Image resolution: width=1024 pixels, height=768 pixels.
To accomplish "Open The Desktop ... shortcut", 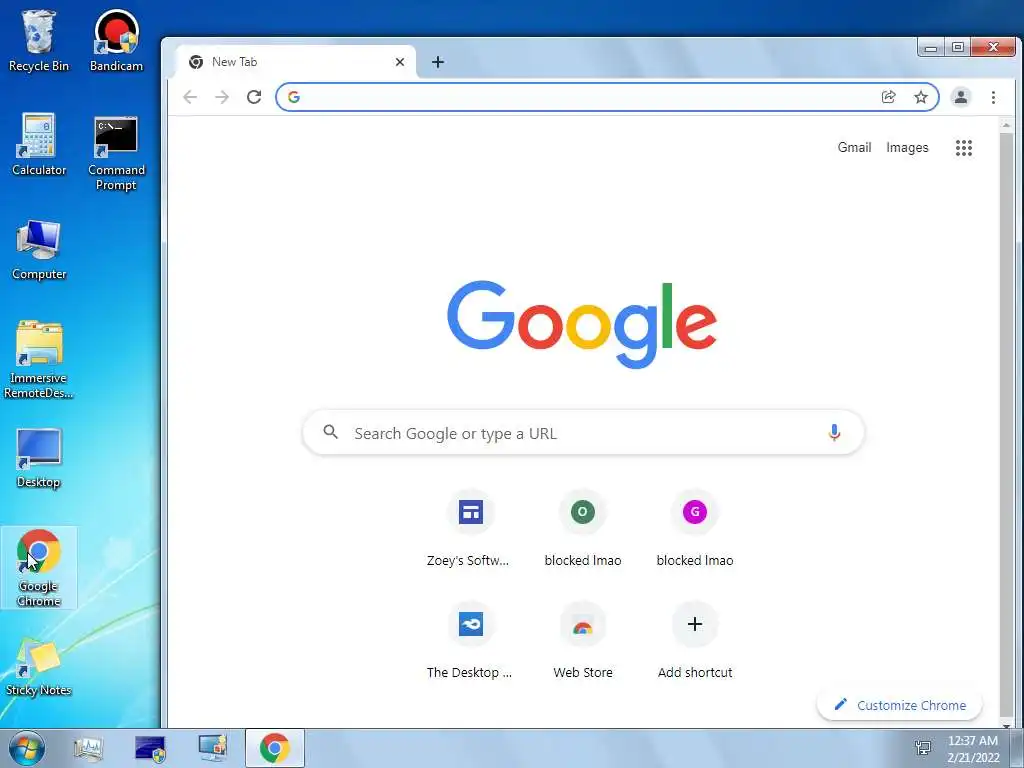I will [470, 640].
